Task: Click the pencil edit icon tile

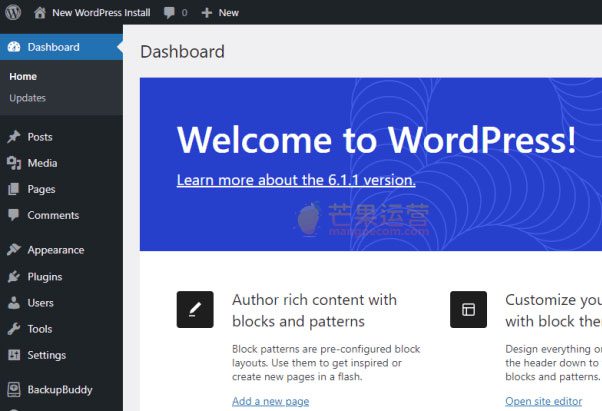Action: [x=195, y=309]
